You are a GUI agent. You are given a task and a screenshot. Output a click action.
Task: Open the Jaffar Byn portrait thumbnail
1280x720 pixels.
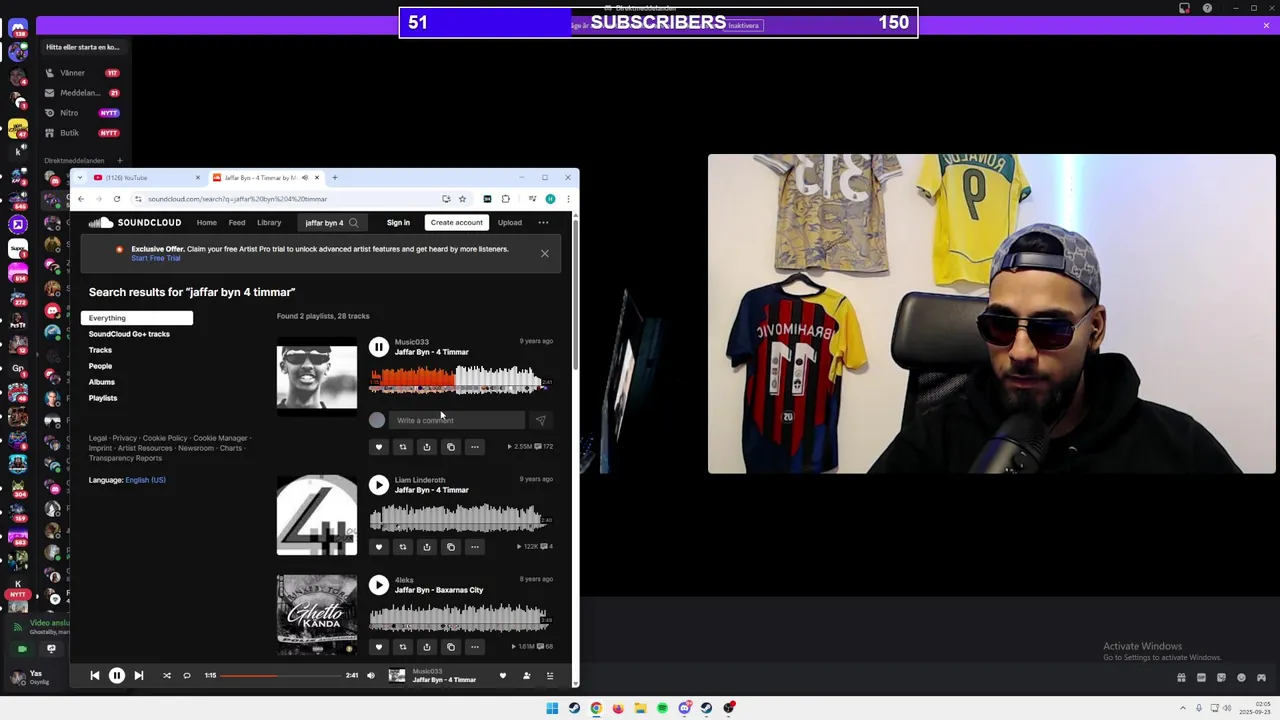(x=317, y=378)
